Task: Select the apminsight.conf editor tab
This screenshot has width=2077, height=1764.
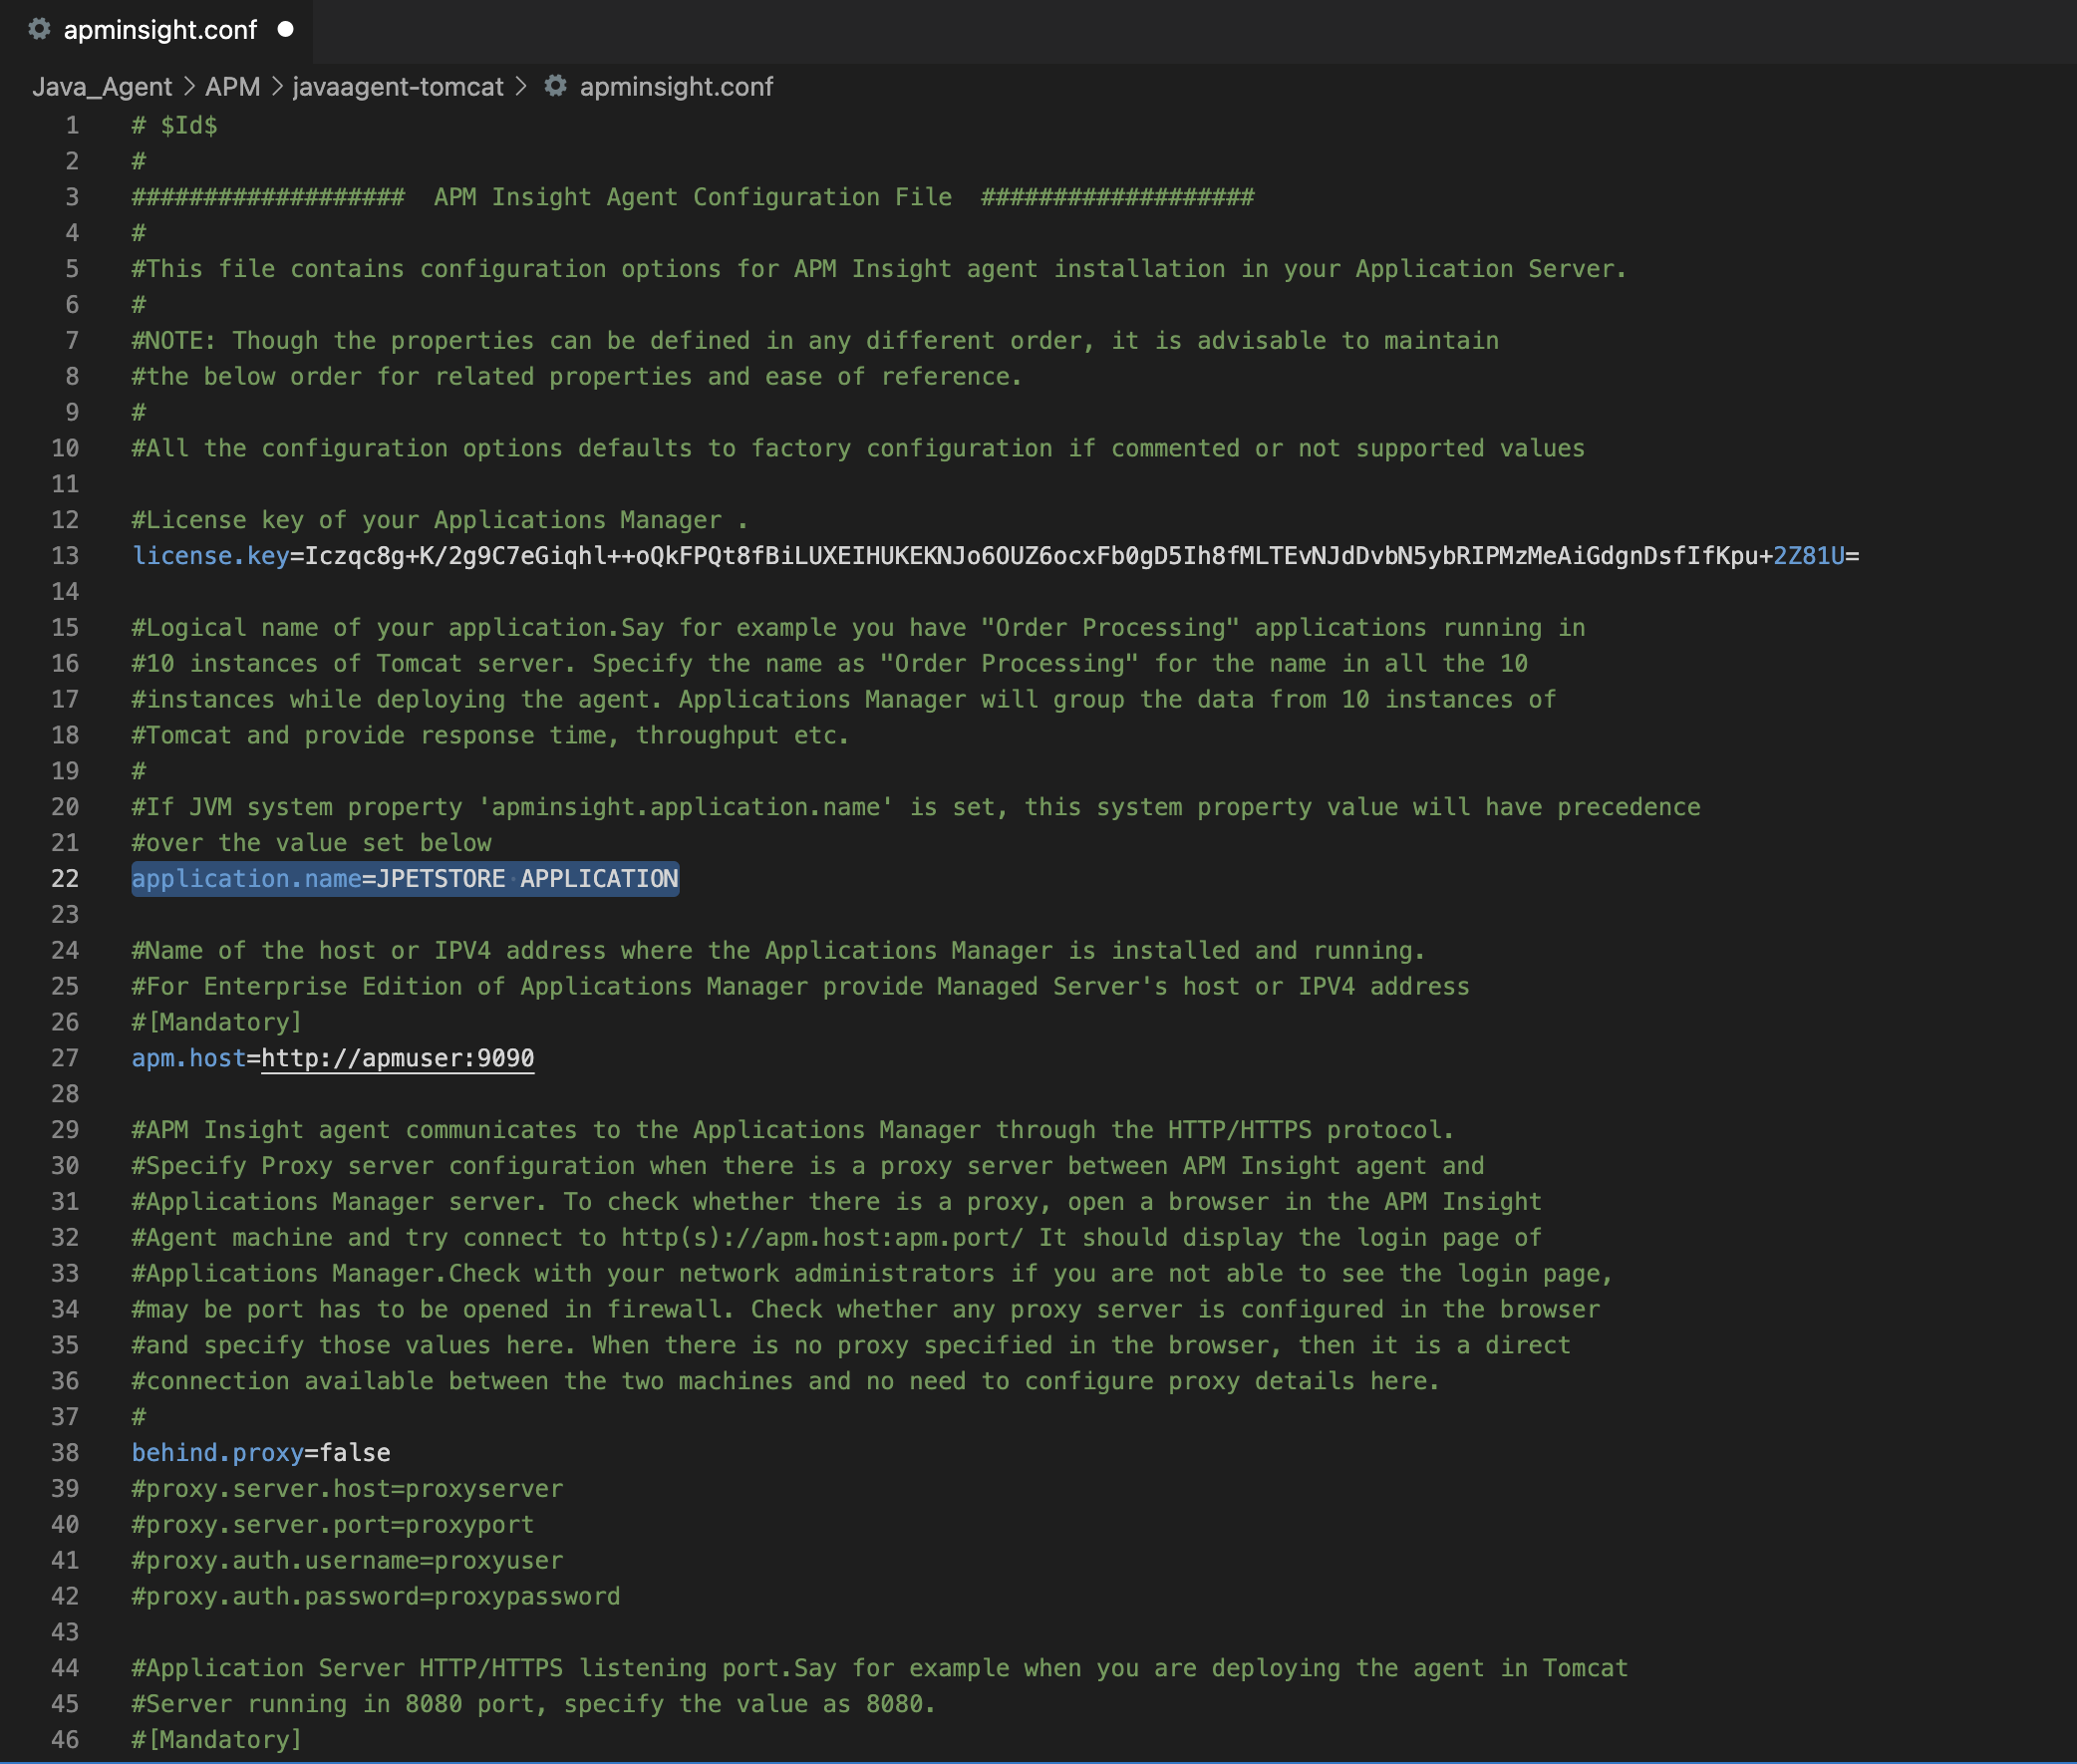Action: [x=160, y=30]
